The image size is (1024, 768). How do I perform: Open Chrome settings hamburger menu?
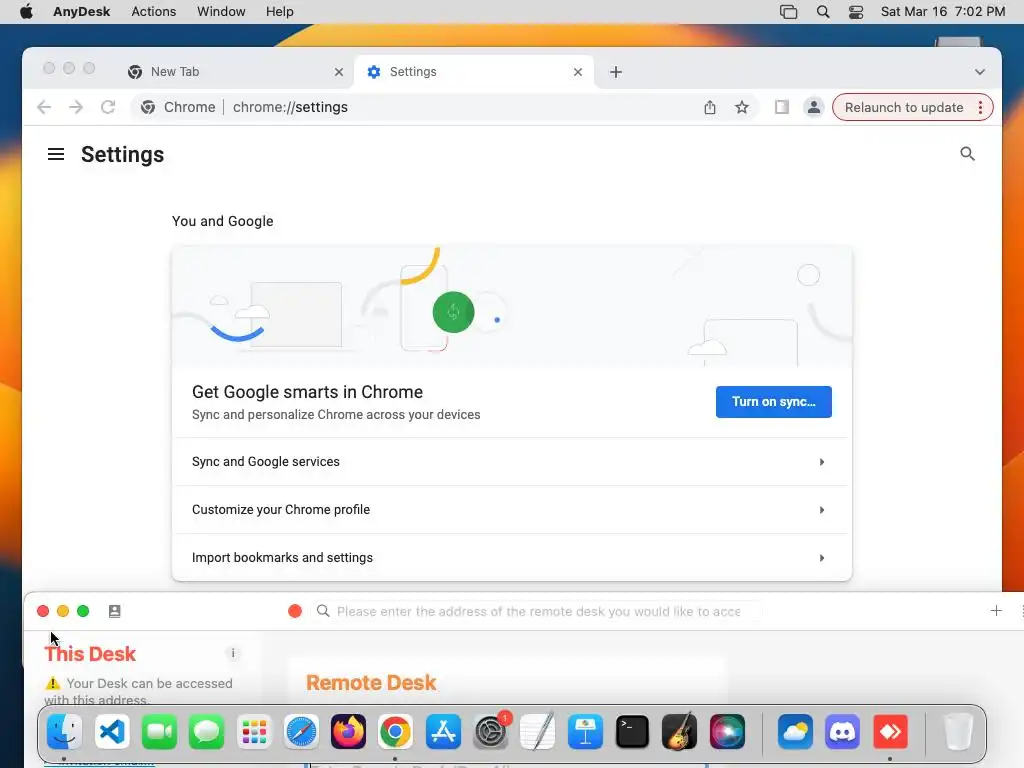point(56,154)
